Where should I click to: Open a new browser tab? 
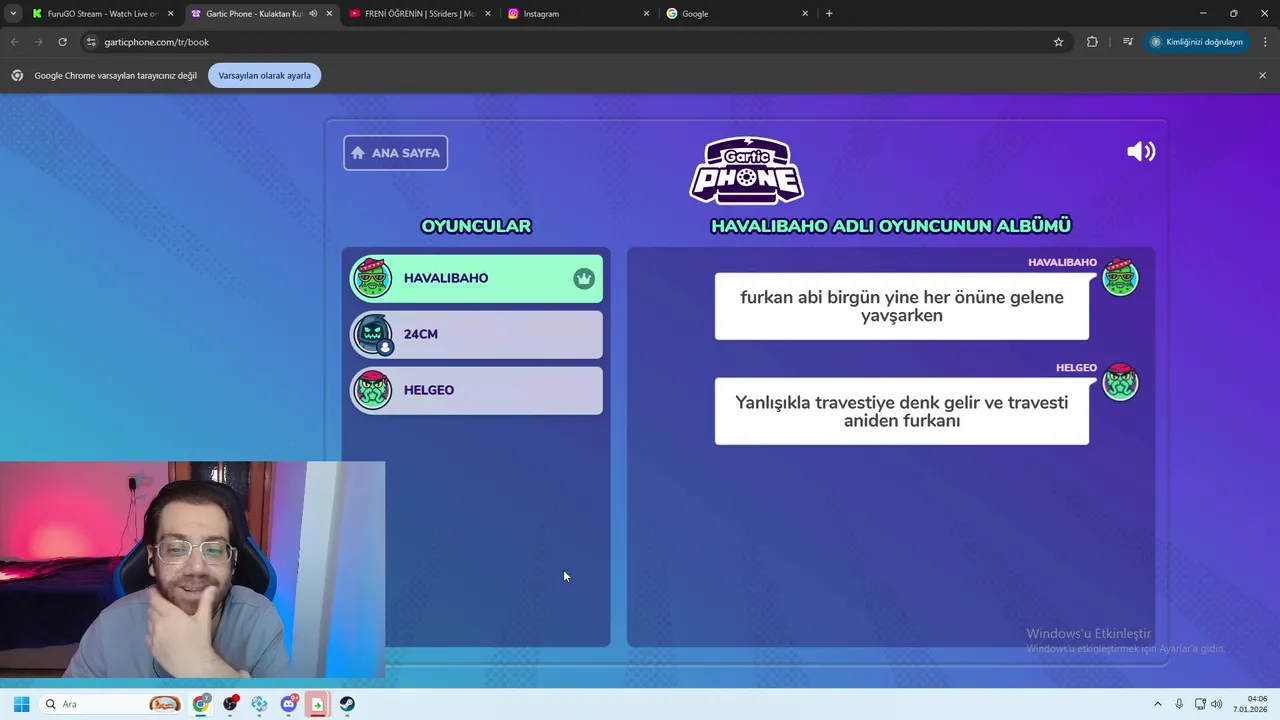coord(829,14)
